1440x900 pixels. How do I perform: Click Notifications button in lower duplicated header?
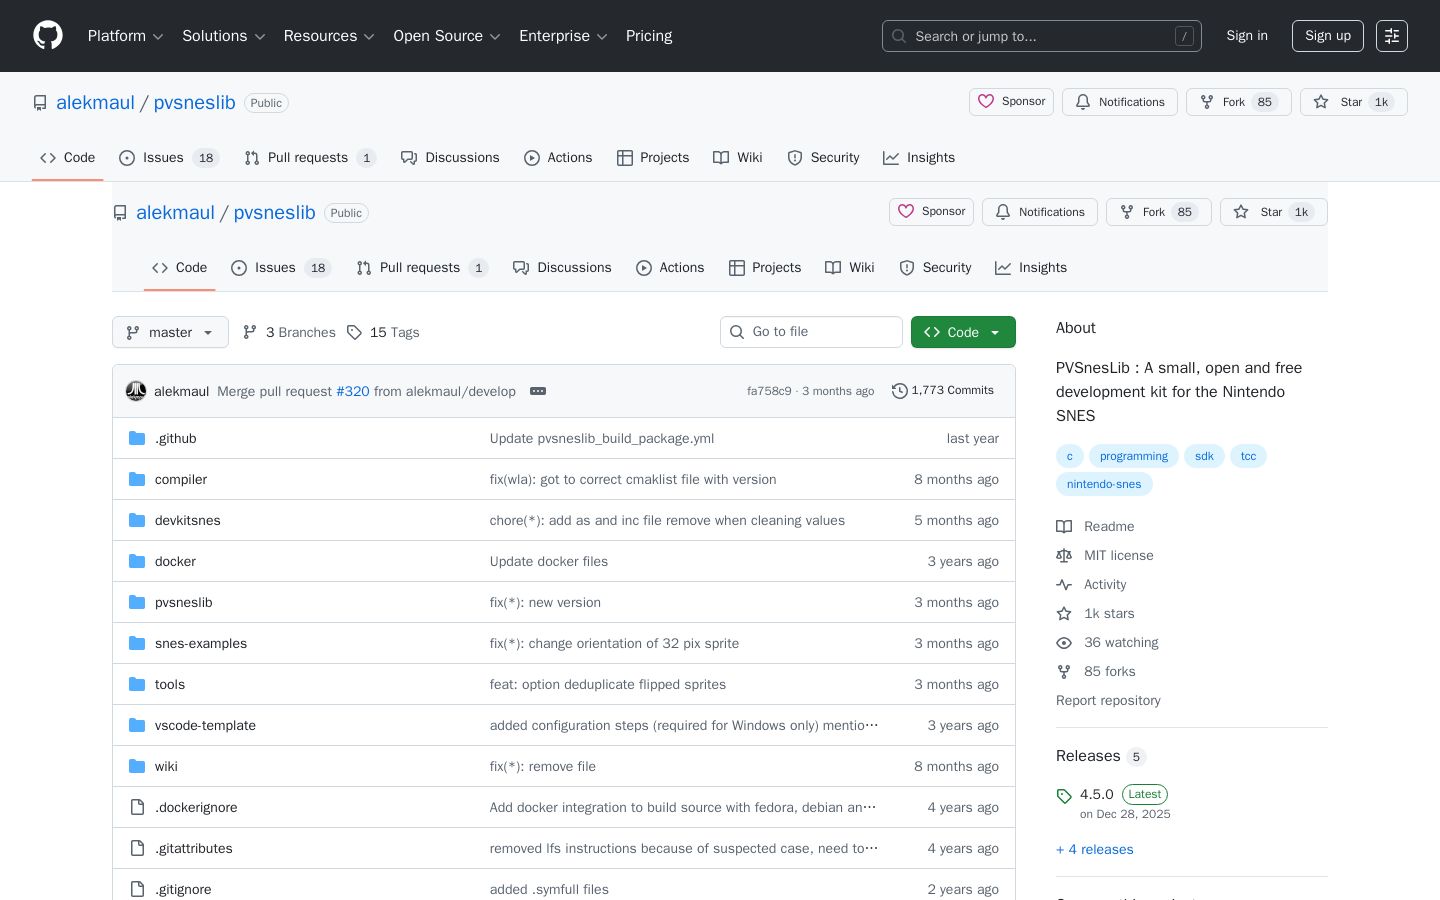1040,212
